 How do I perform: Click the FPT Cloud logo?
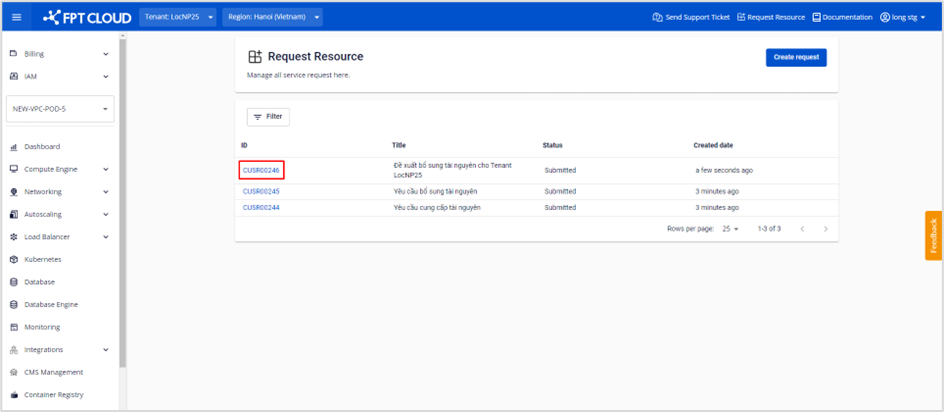tap(88, 17)
